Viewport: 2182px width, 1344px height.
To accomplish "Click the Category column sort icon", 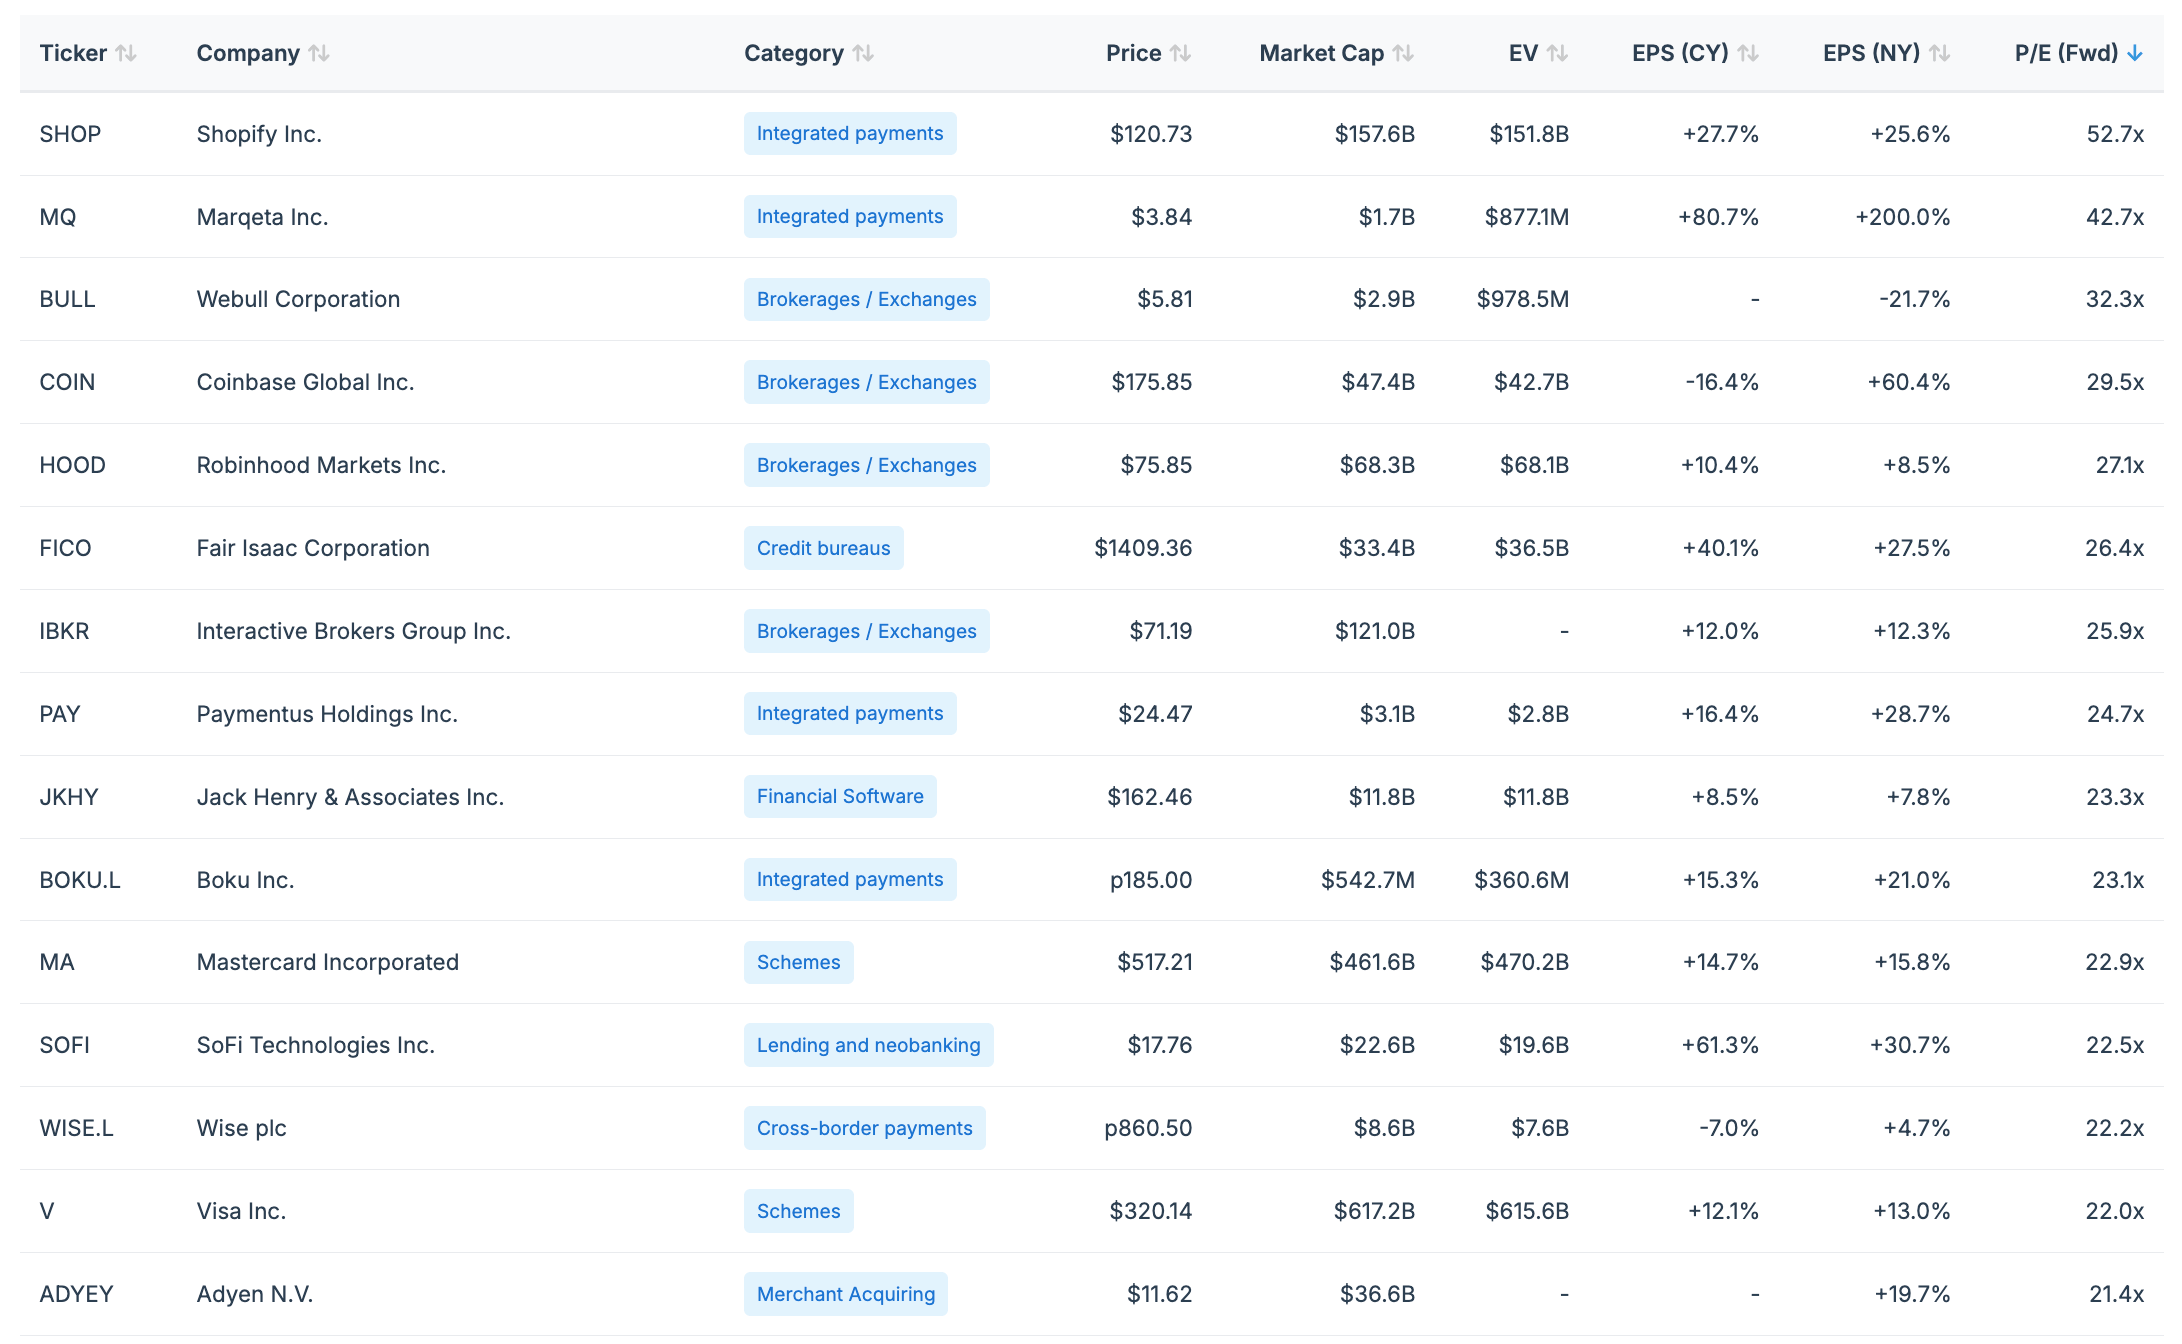I will [864, 53].
